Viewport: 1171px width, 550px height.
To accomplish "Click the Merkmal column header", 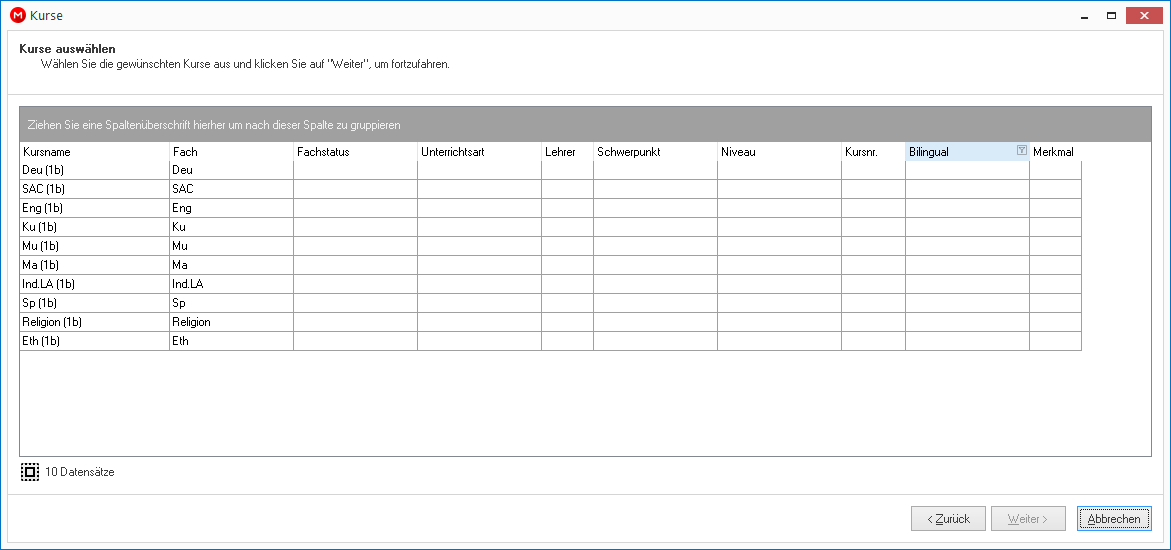I will coord(1056,152).
